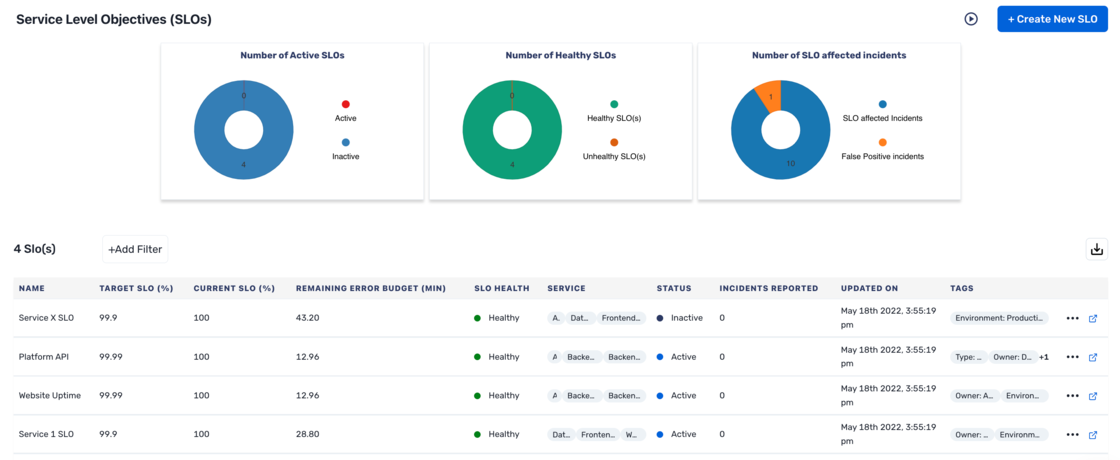The height and width of the screenshot is (460, 1120).
Task: Toggle the Inactive legend item in Active SLOs chart
Action: (346, 149)
